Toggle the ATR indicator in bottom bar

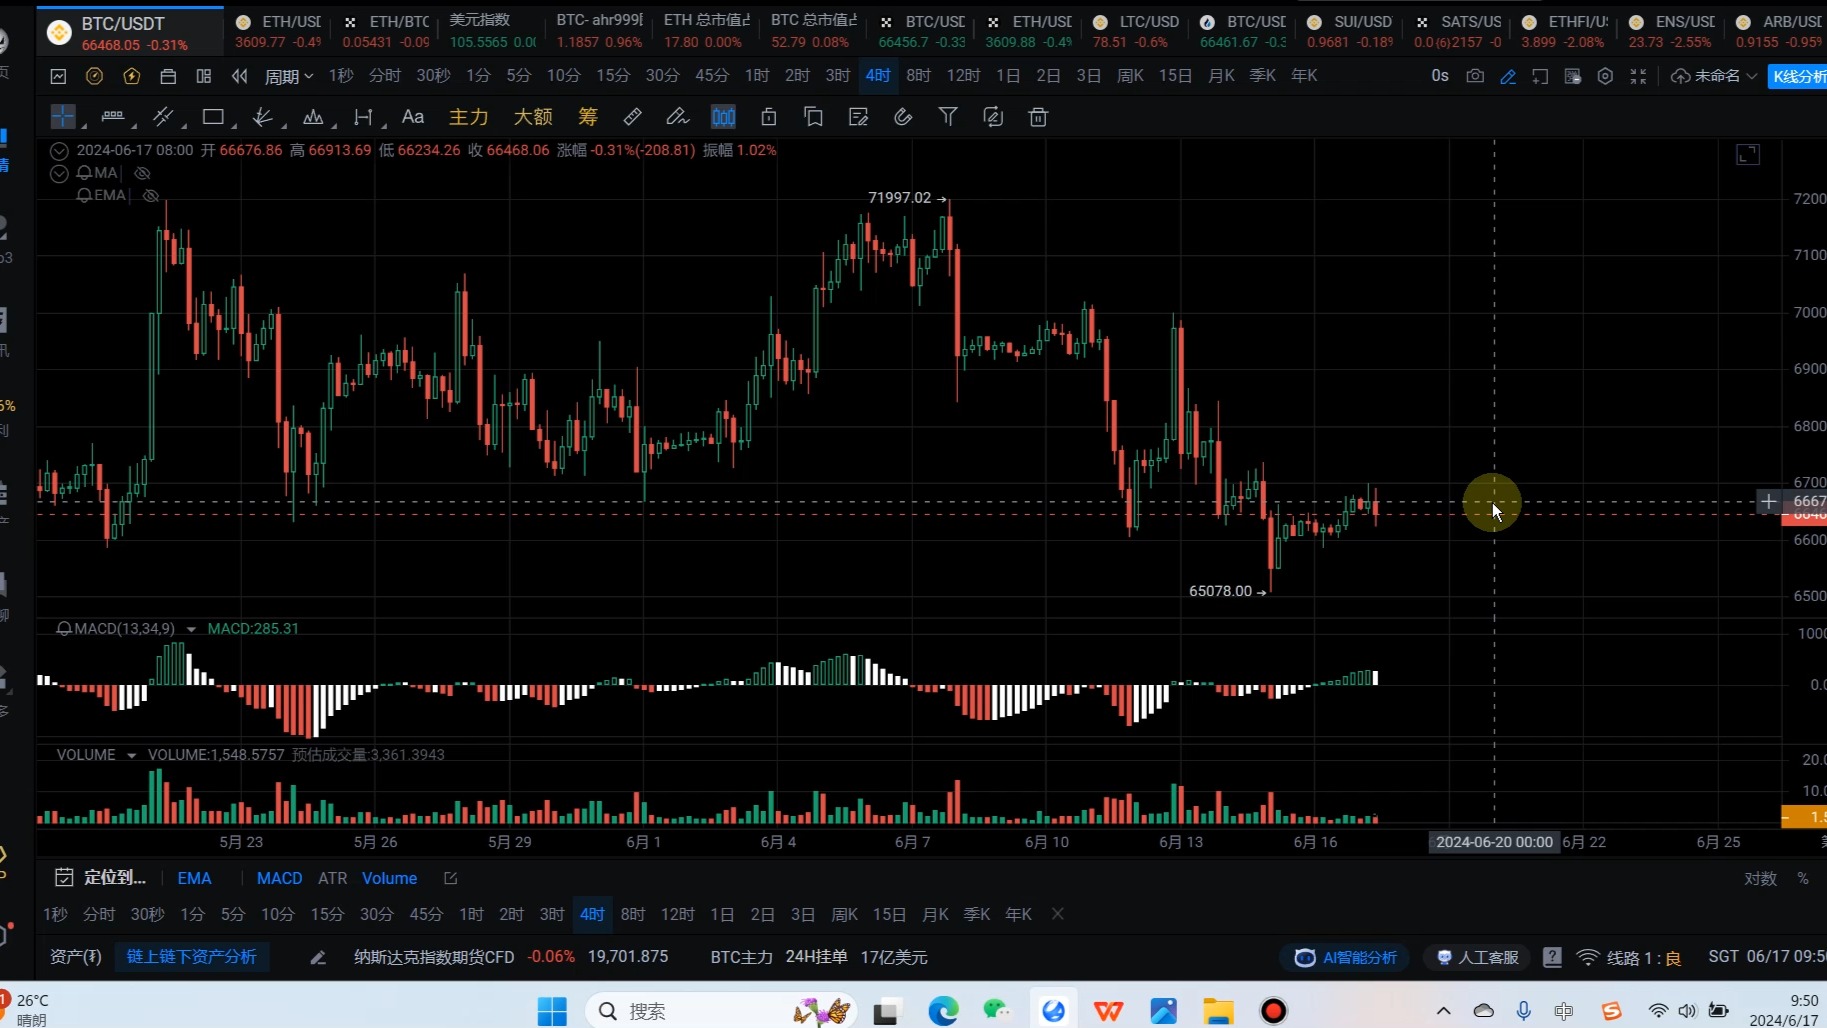tap(332, 878)
